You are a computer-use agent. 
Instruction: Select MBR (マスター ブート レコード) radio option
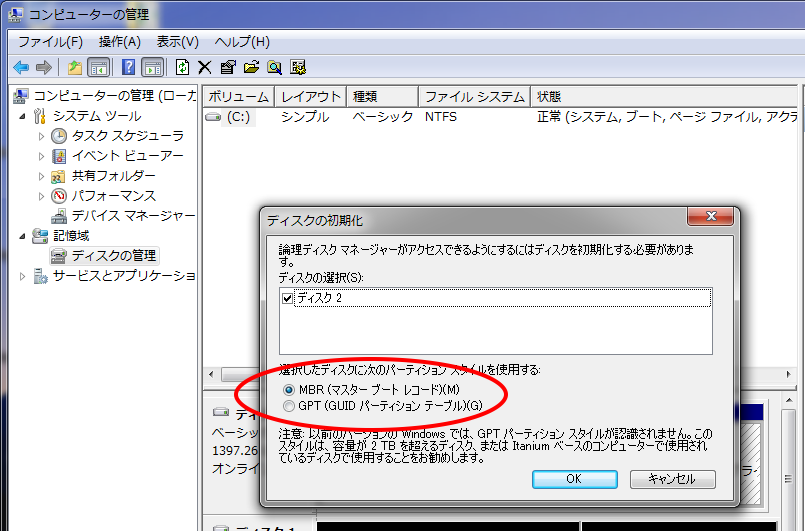tap(290, 389)
